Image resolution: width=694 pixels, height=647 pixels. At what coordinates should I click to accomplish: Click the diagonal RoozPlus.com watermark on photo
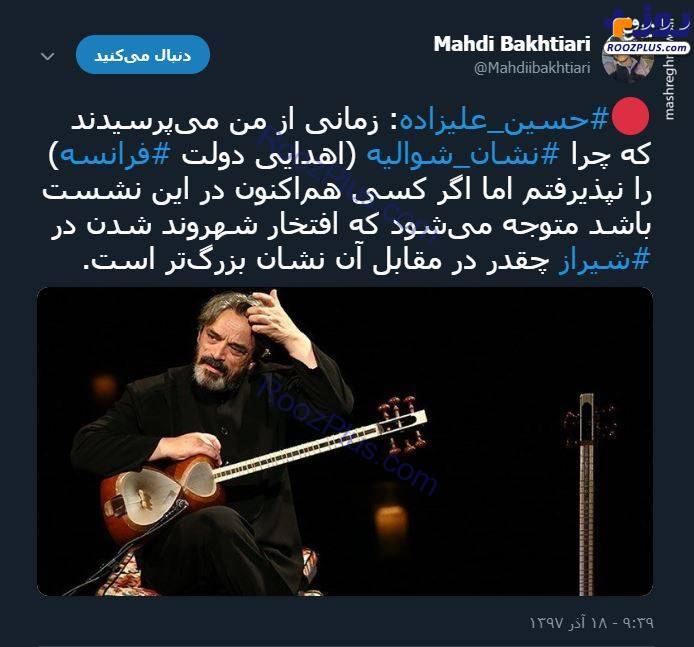347,434
